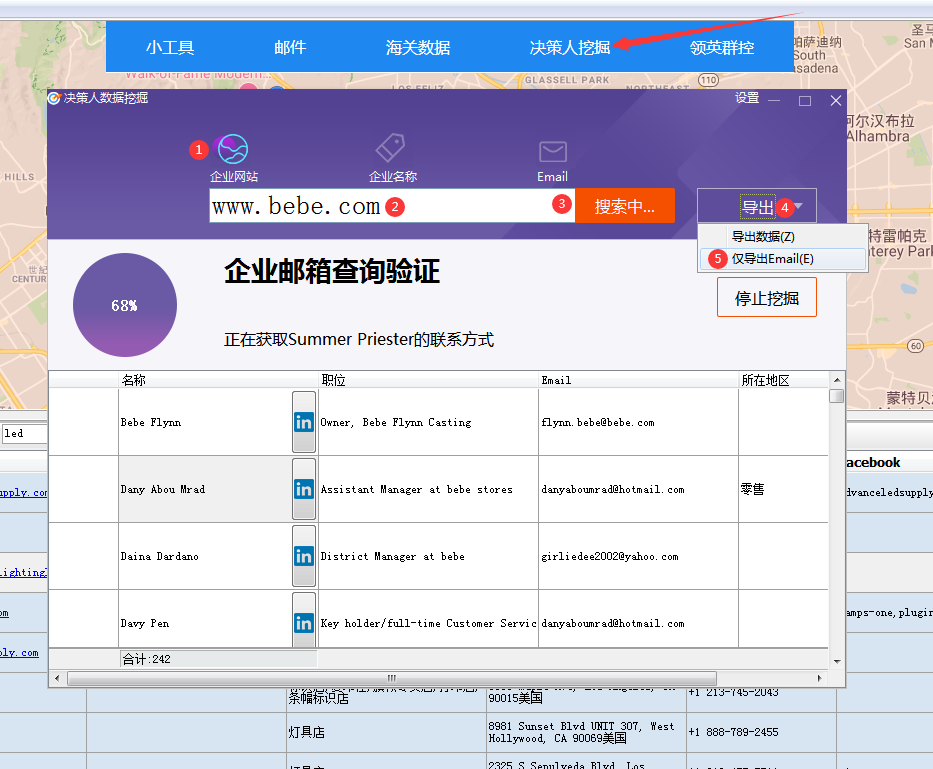
Task: Select the name cell Daina Dardano
Action: (x=205, y=557)
